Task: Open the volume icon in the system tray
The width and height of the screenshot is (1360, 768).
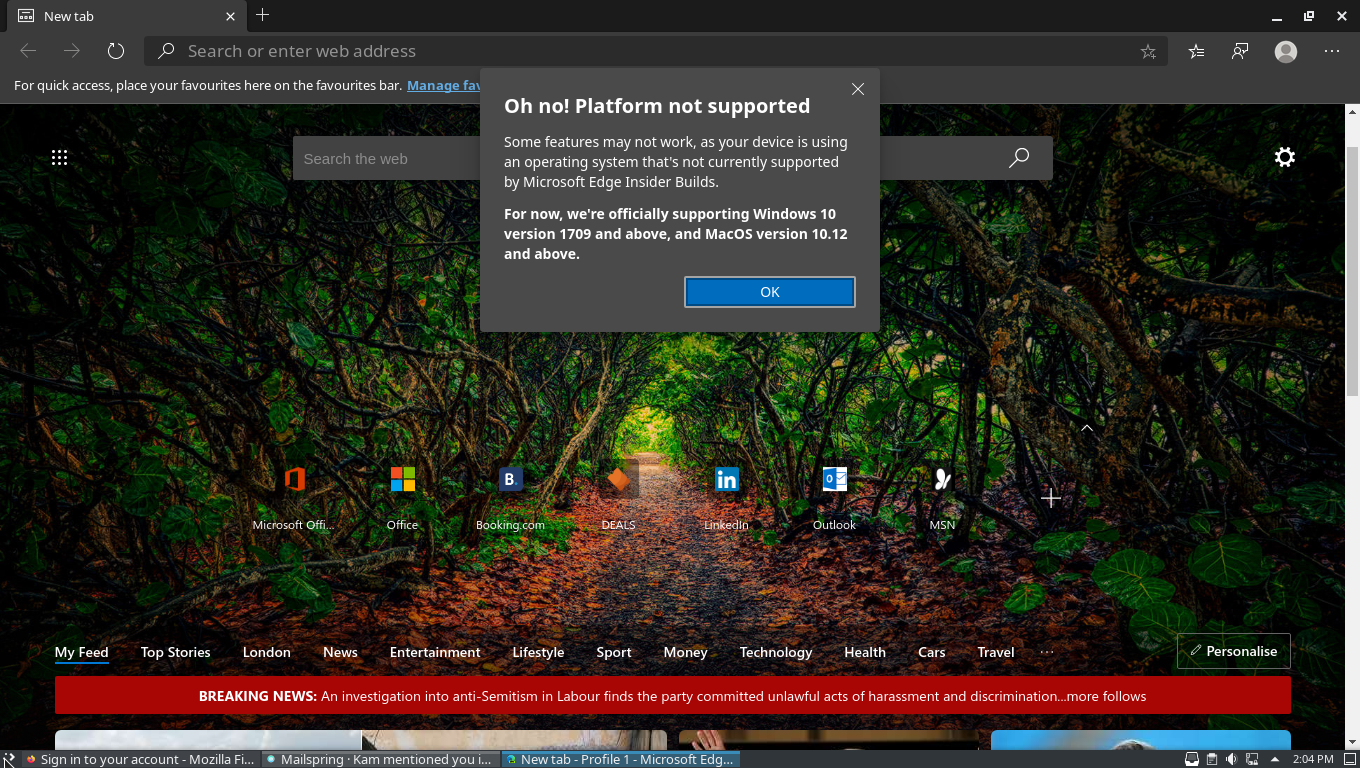Action: [x=1231, y=759]
